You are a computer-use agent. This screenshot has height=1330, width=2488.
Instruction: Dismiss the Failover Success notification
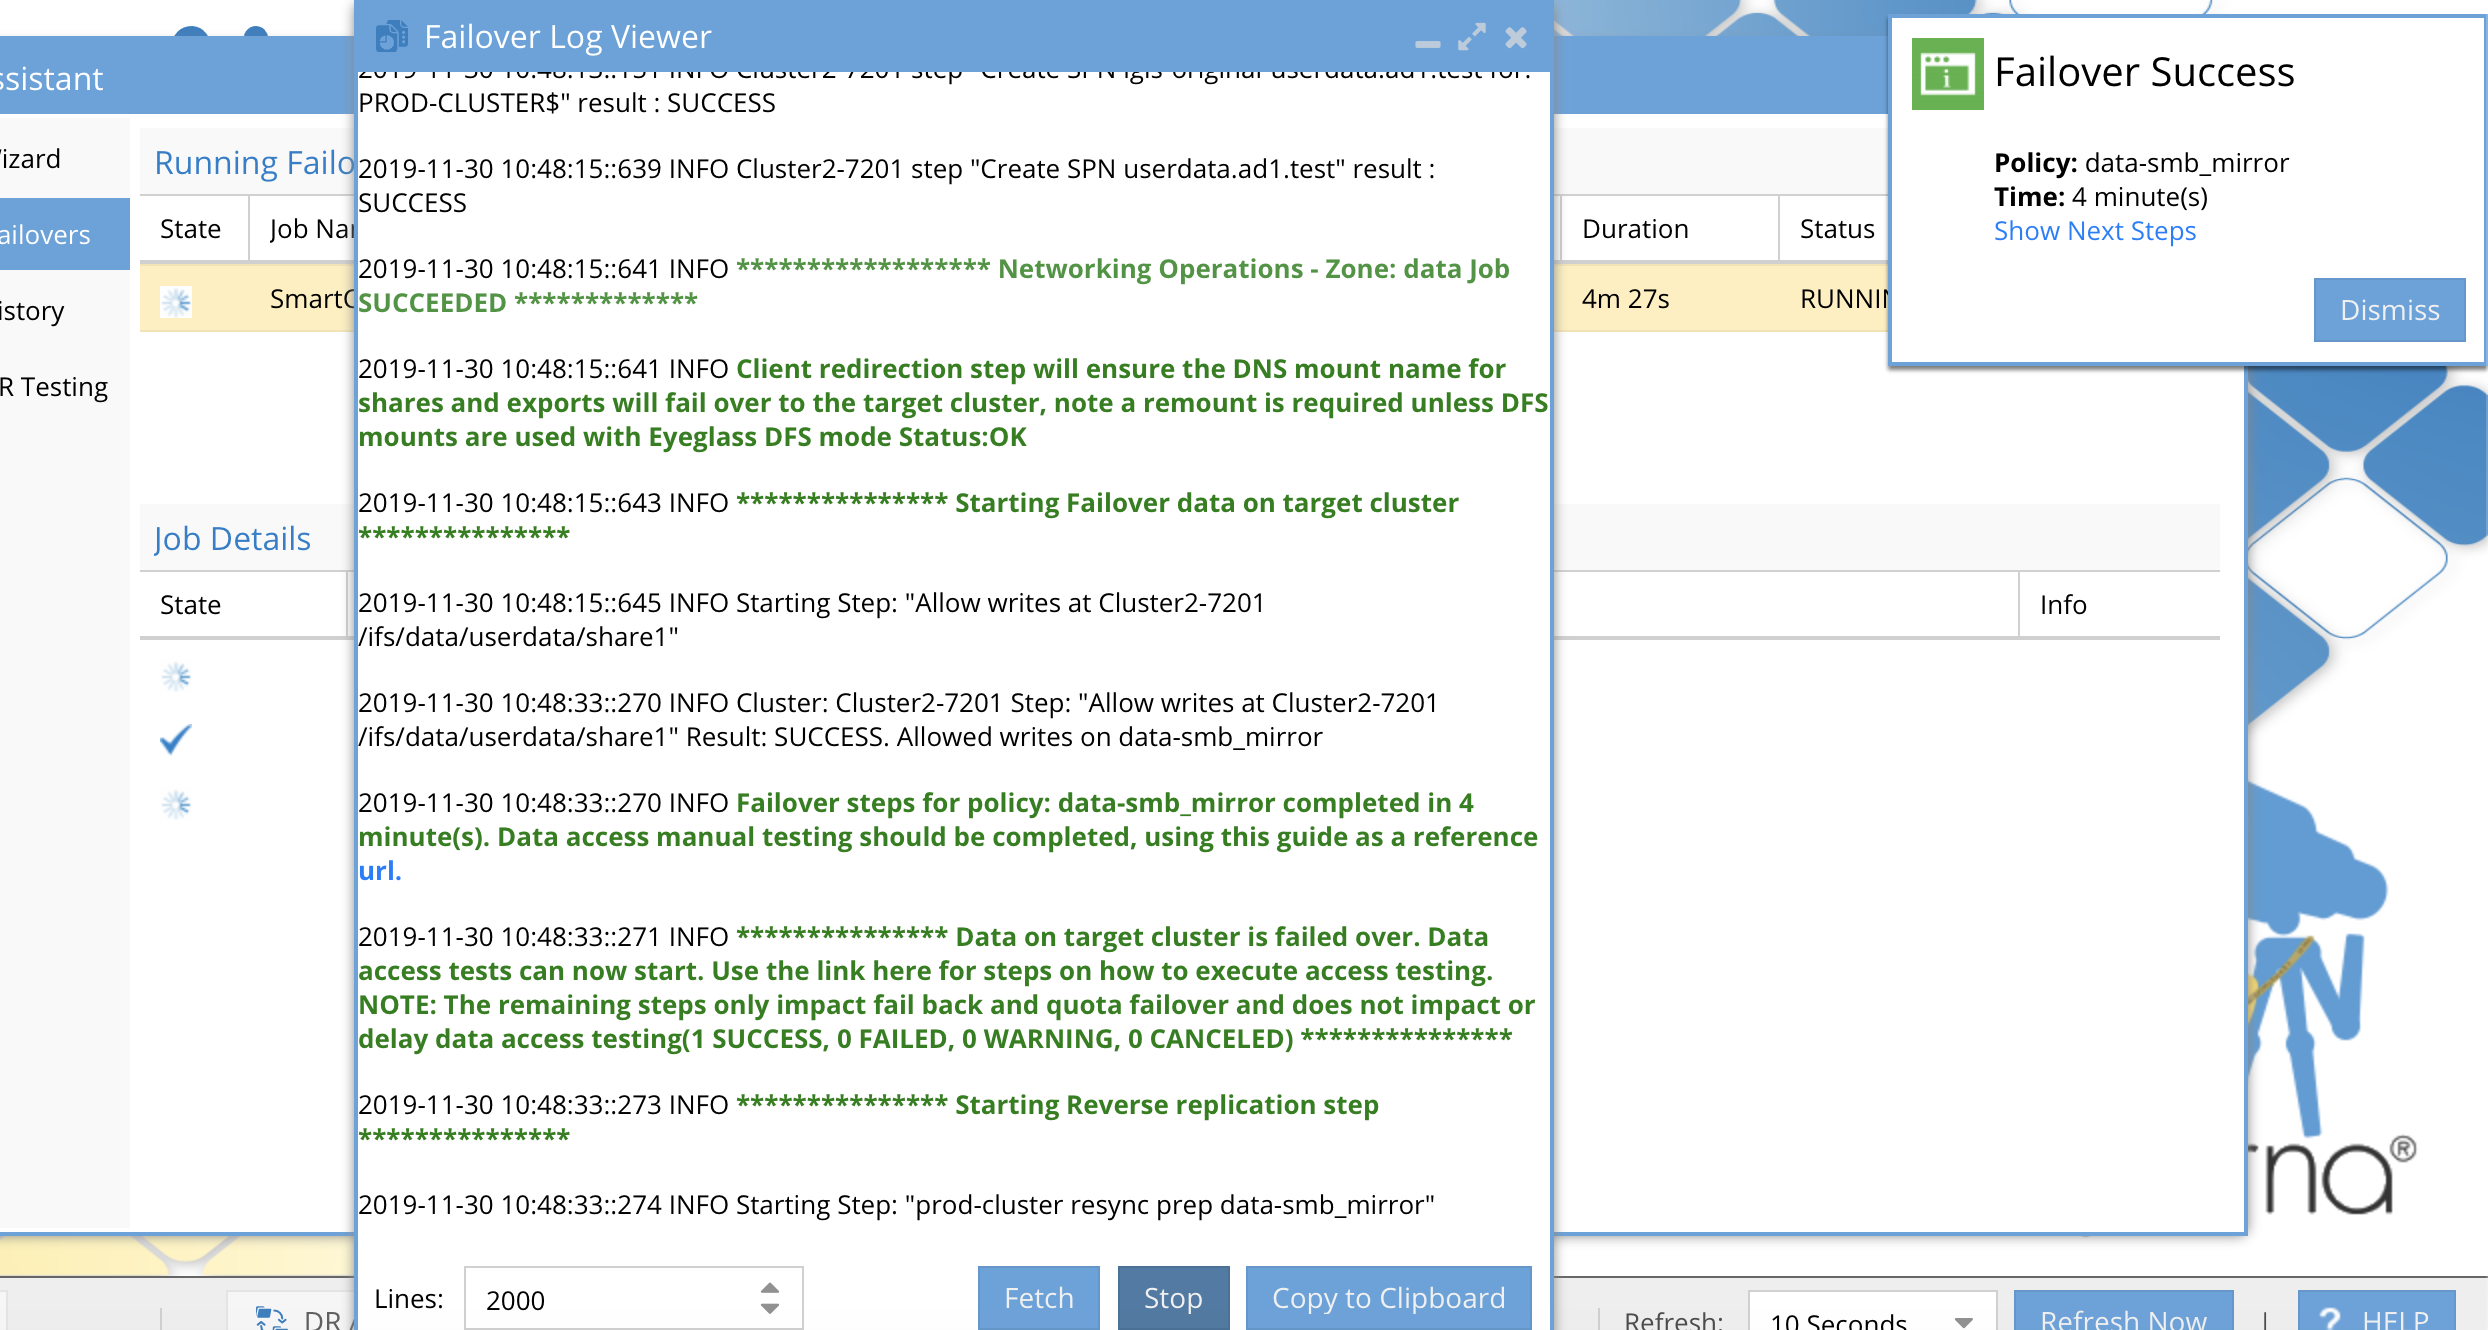(x=2389, y=310)
